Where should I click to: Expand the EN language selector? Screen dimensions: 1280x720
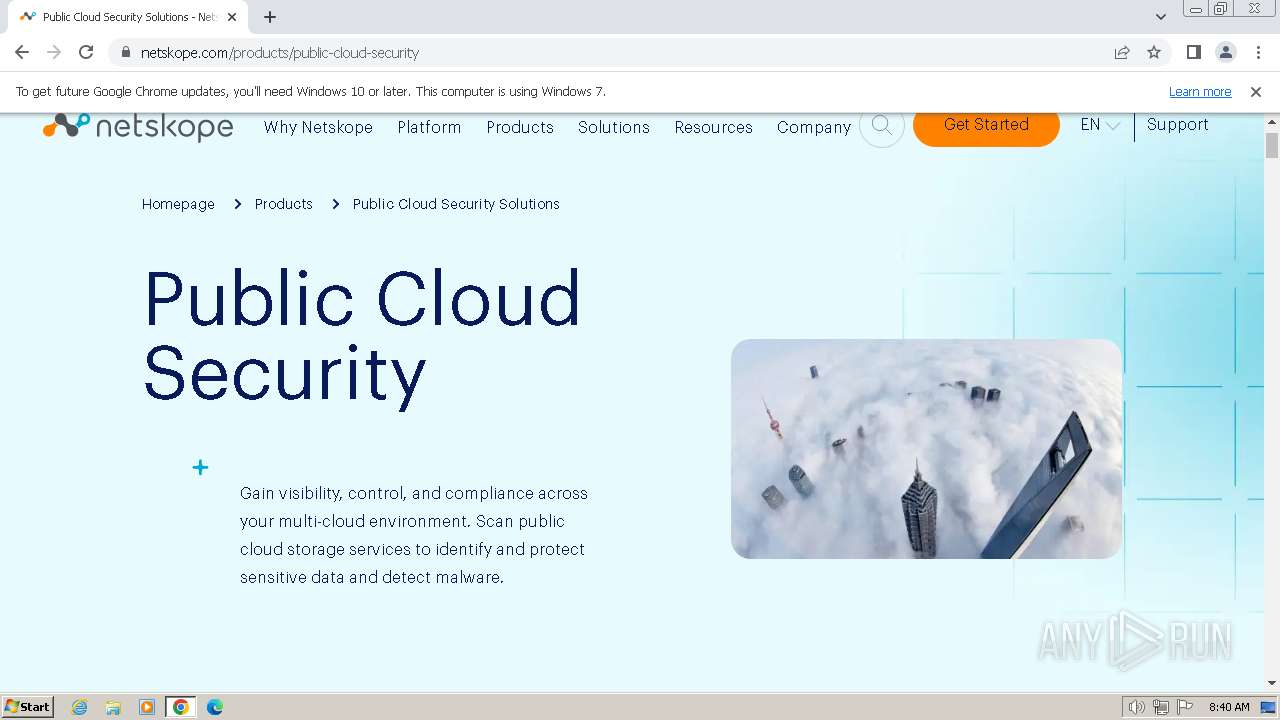[x=1100, y=125]
